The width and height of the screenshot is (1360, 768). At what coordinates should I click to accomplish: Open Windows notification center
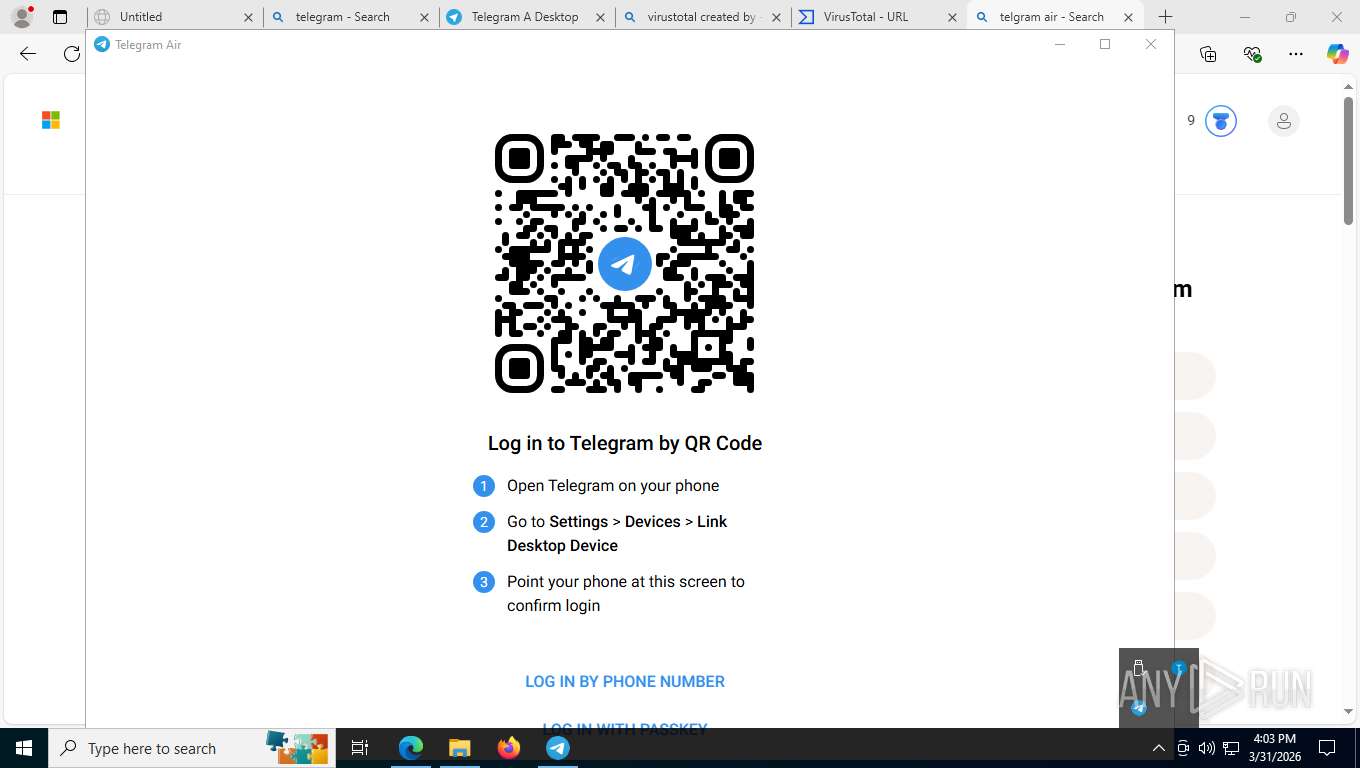[1327, 748]
